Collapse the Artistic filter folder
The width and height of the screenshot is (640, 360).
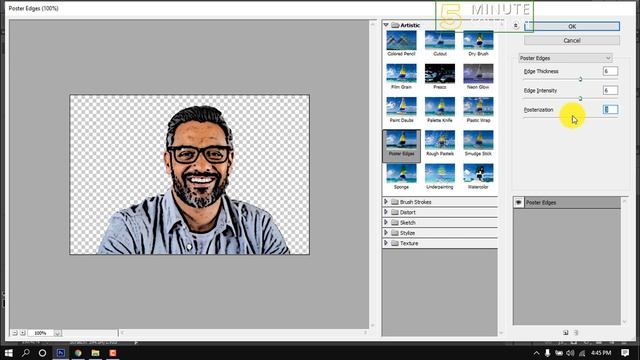coord(386,25)
